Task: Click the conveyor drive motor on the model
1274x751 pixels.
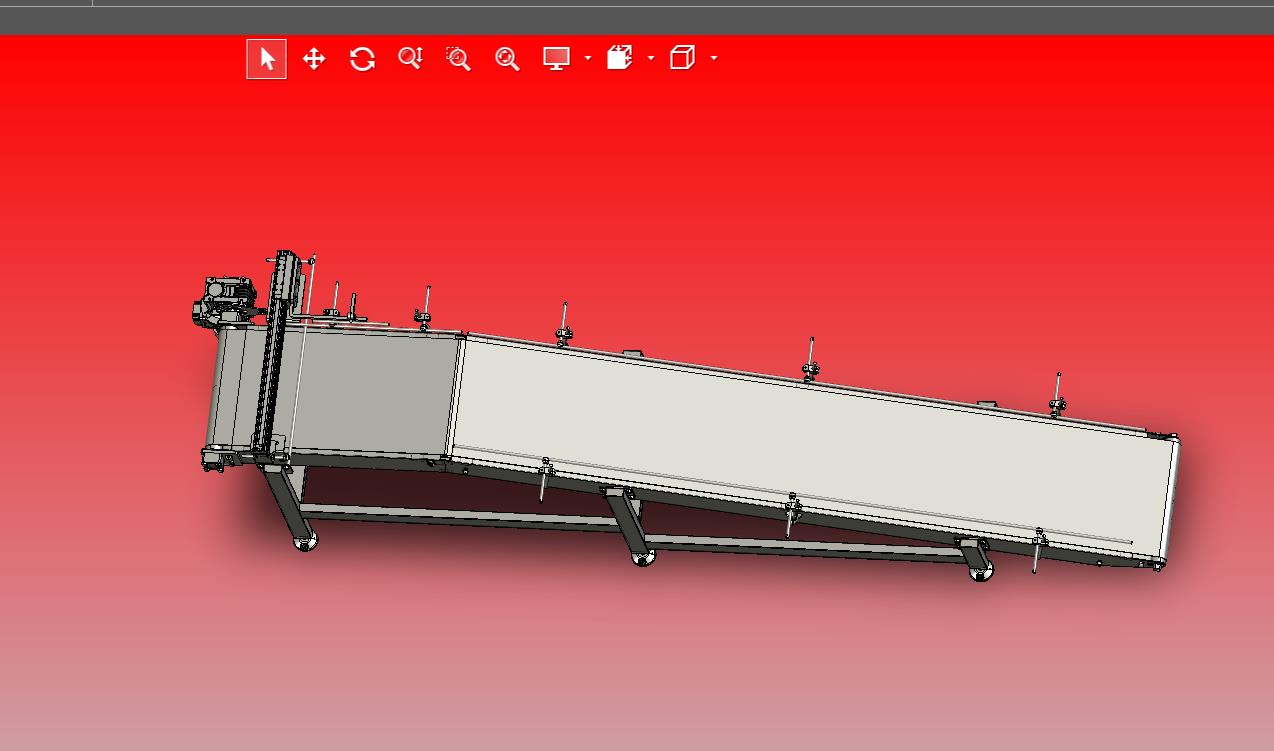Action: [225, 302]
